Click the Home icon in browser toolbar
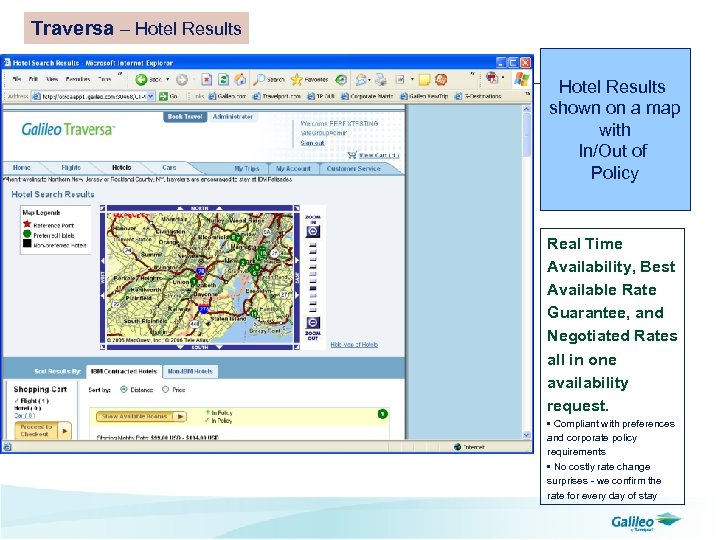 tap(240, 79)
